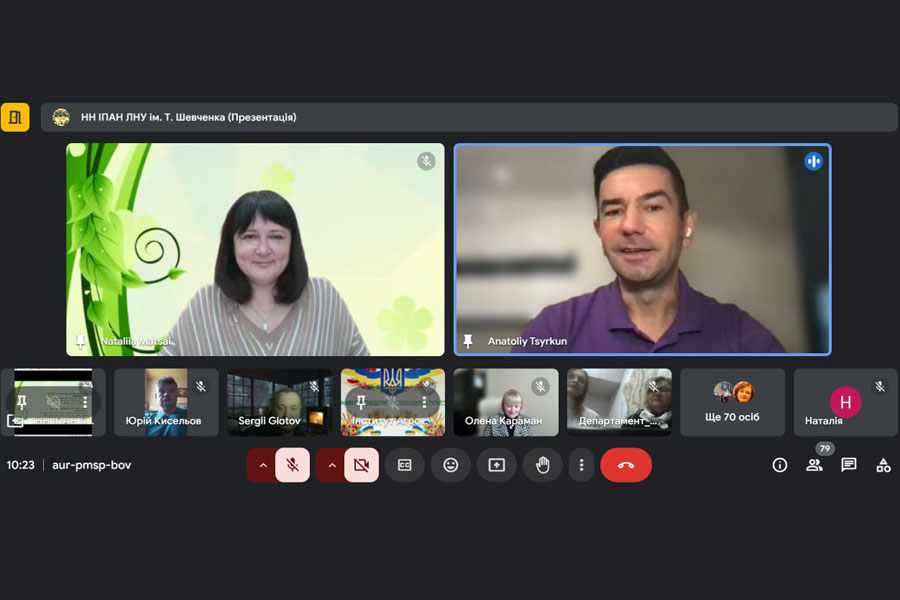Open the activities icon
Screen dimensions: 900x600
(x=883, y=465)
